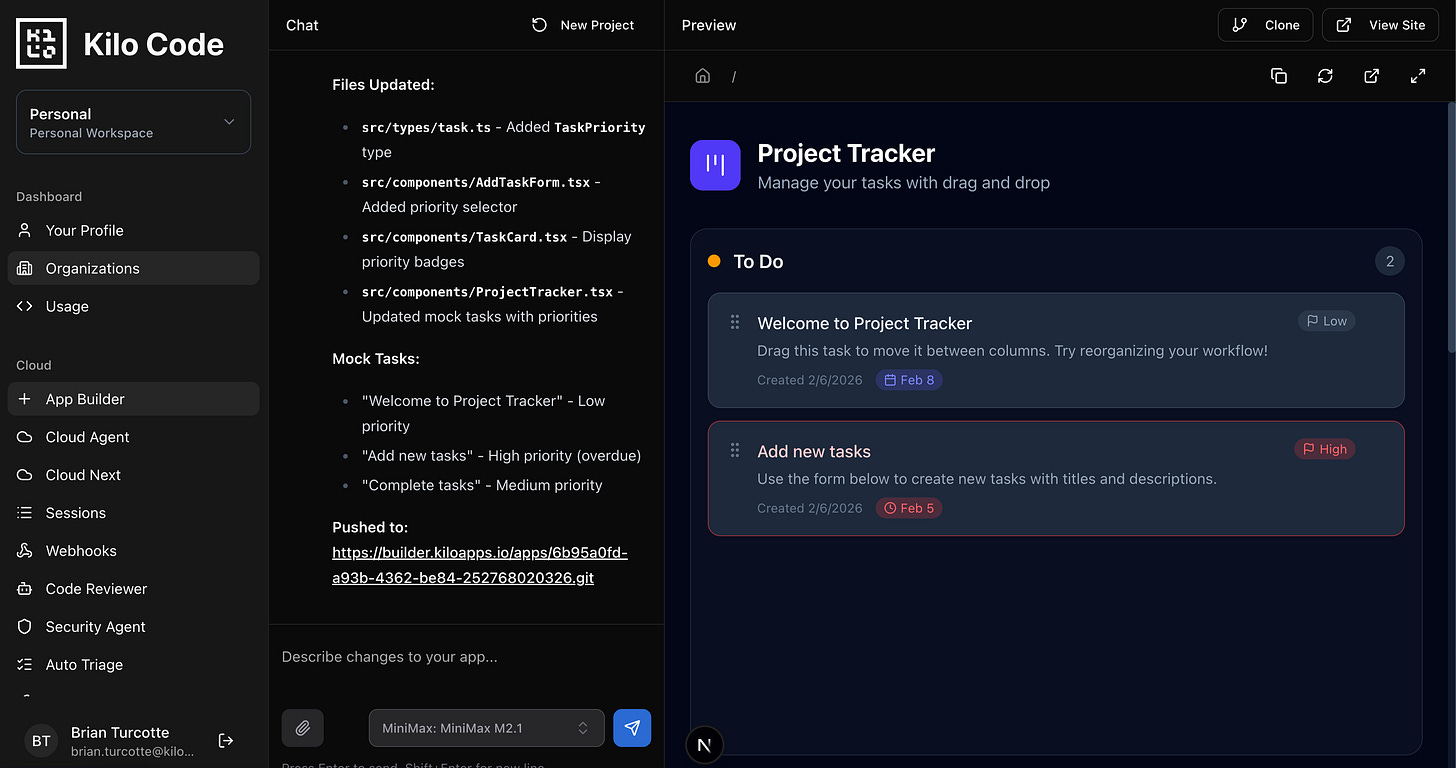The width and height of the screenshot is (1456, 768).
Task: Navigate to Cloud Next
Action: (x=133, y=475)
